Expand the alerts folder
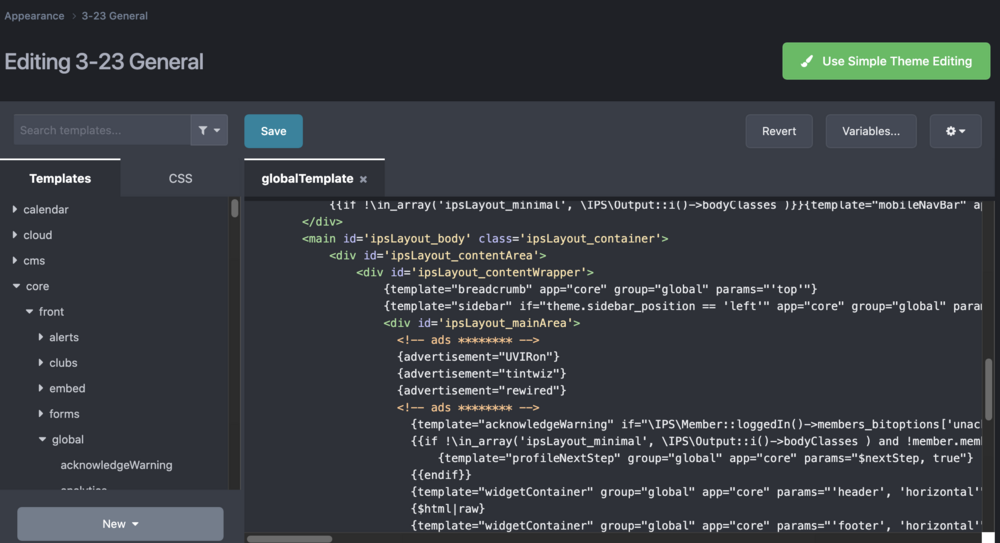The height and width of the screenshot is (543, 1000). (41, 337)
